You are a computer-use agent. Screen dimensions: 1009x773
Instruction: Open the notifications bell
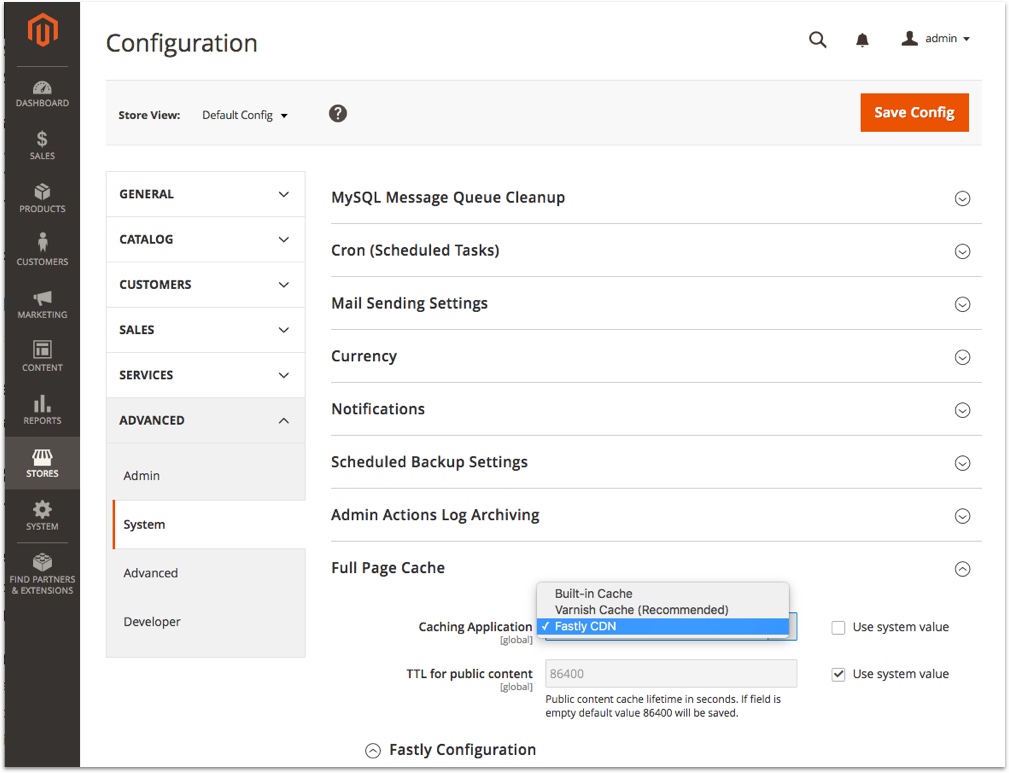pos(862,40)
